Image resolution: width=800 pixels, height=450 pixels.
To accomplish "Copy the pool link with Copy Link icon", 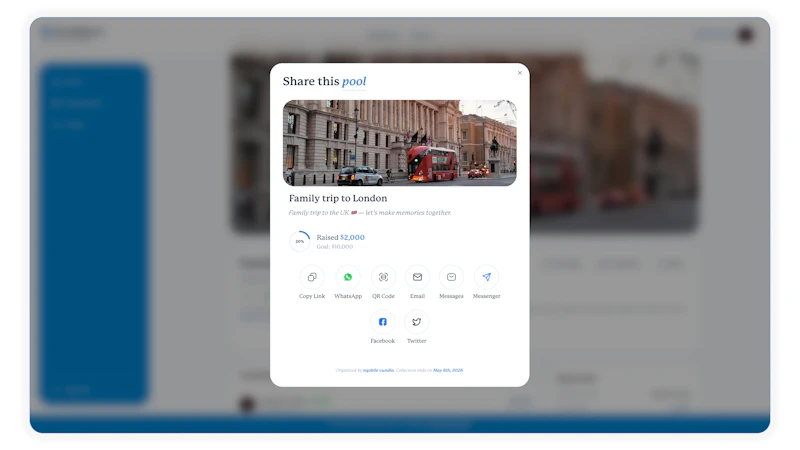I will pyautogui.click(x=312, y=277).
